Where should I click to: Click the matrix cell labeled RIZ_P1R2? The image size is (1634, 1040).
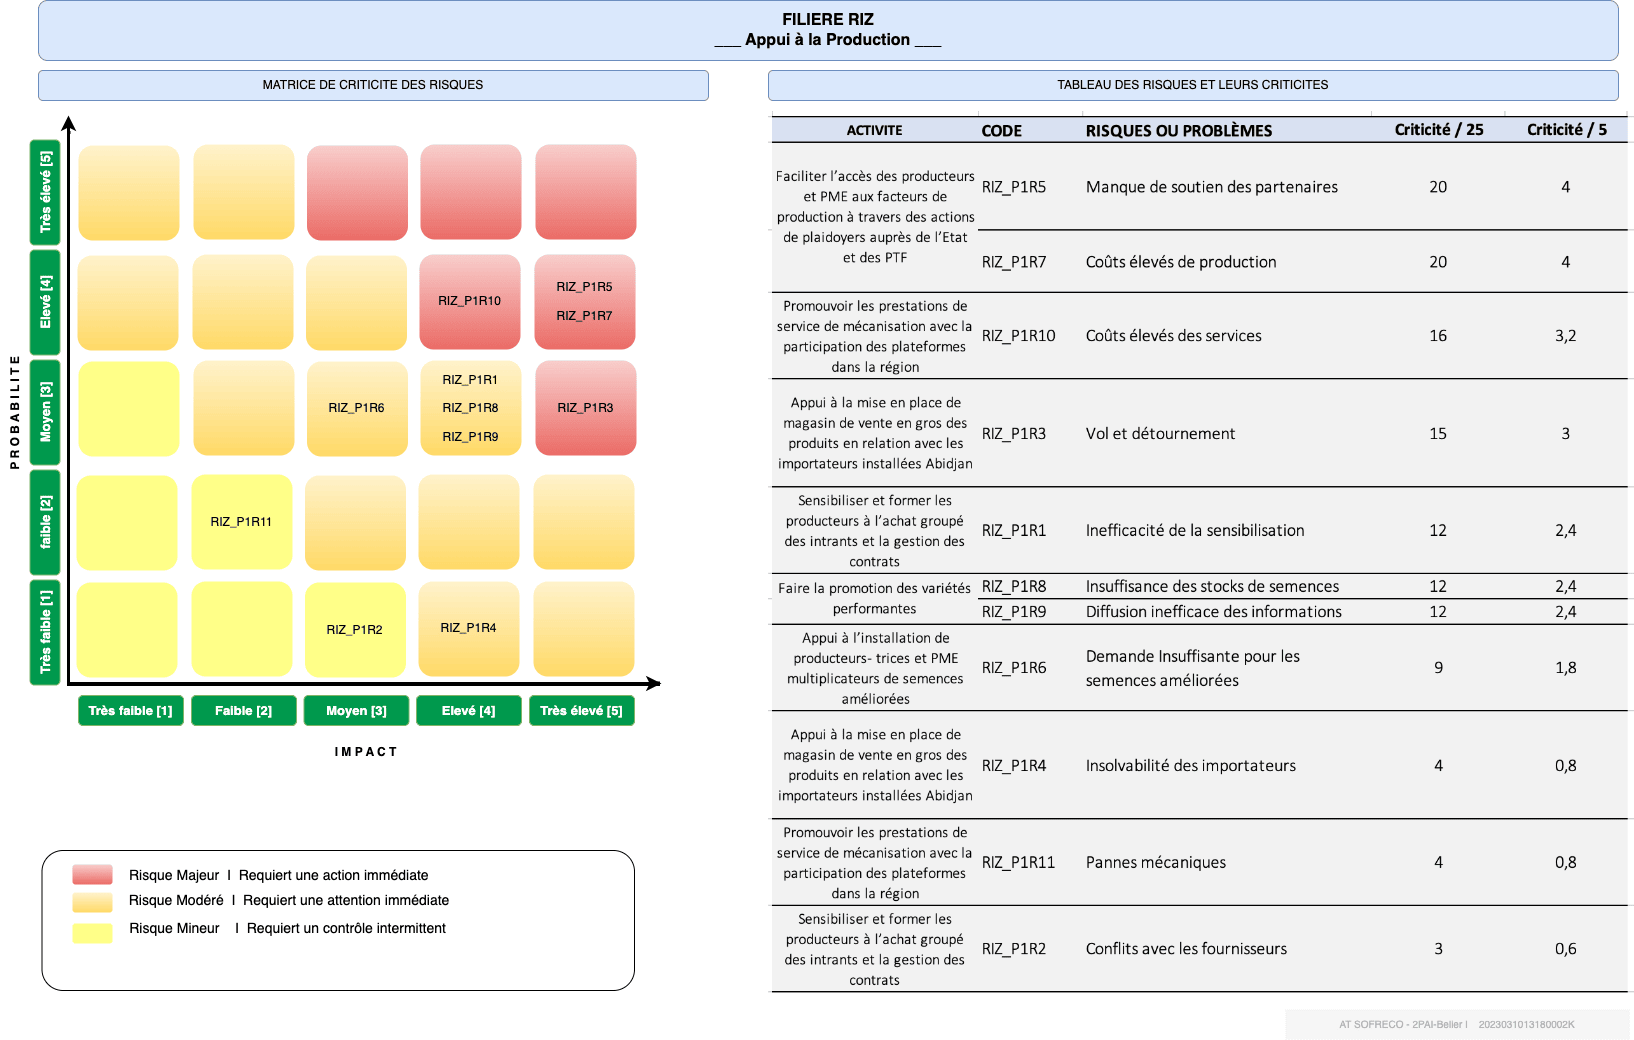(x=355, y=630)
